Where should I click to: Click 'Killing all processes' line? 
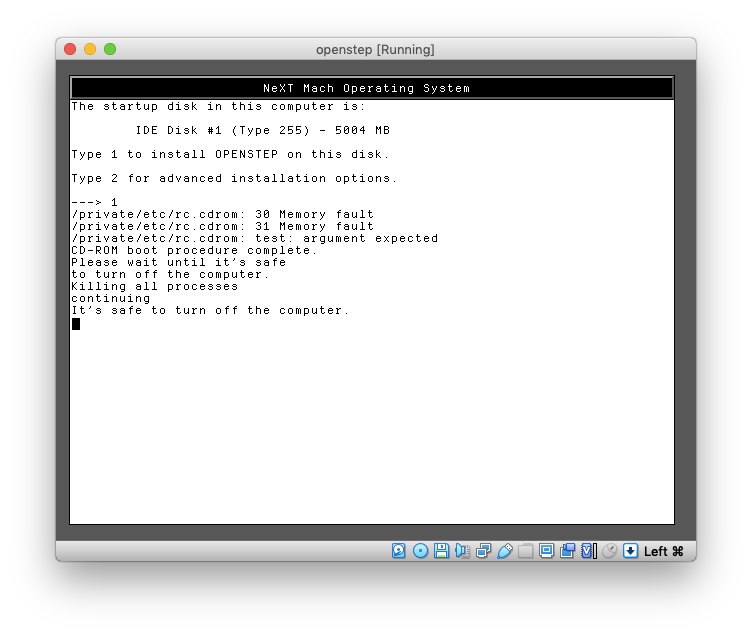point(154,286)
